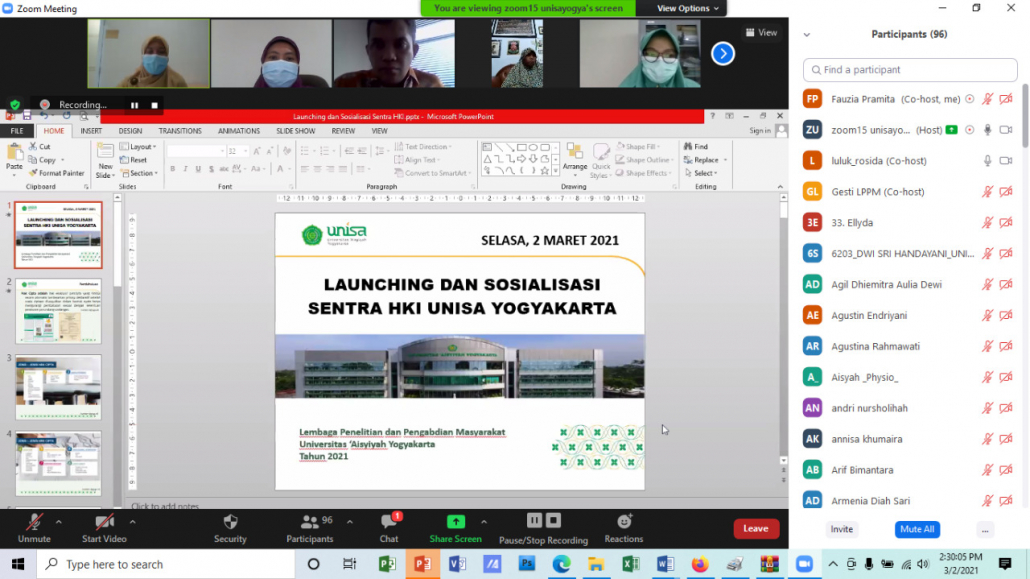Open the gallery View menu

[x=761, y=32]
